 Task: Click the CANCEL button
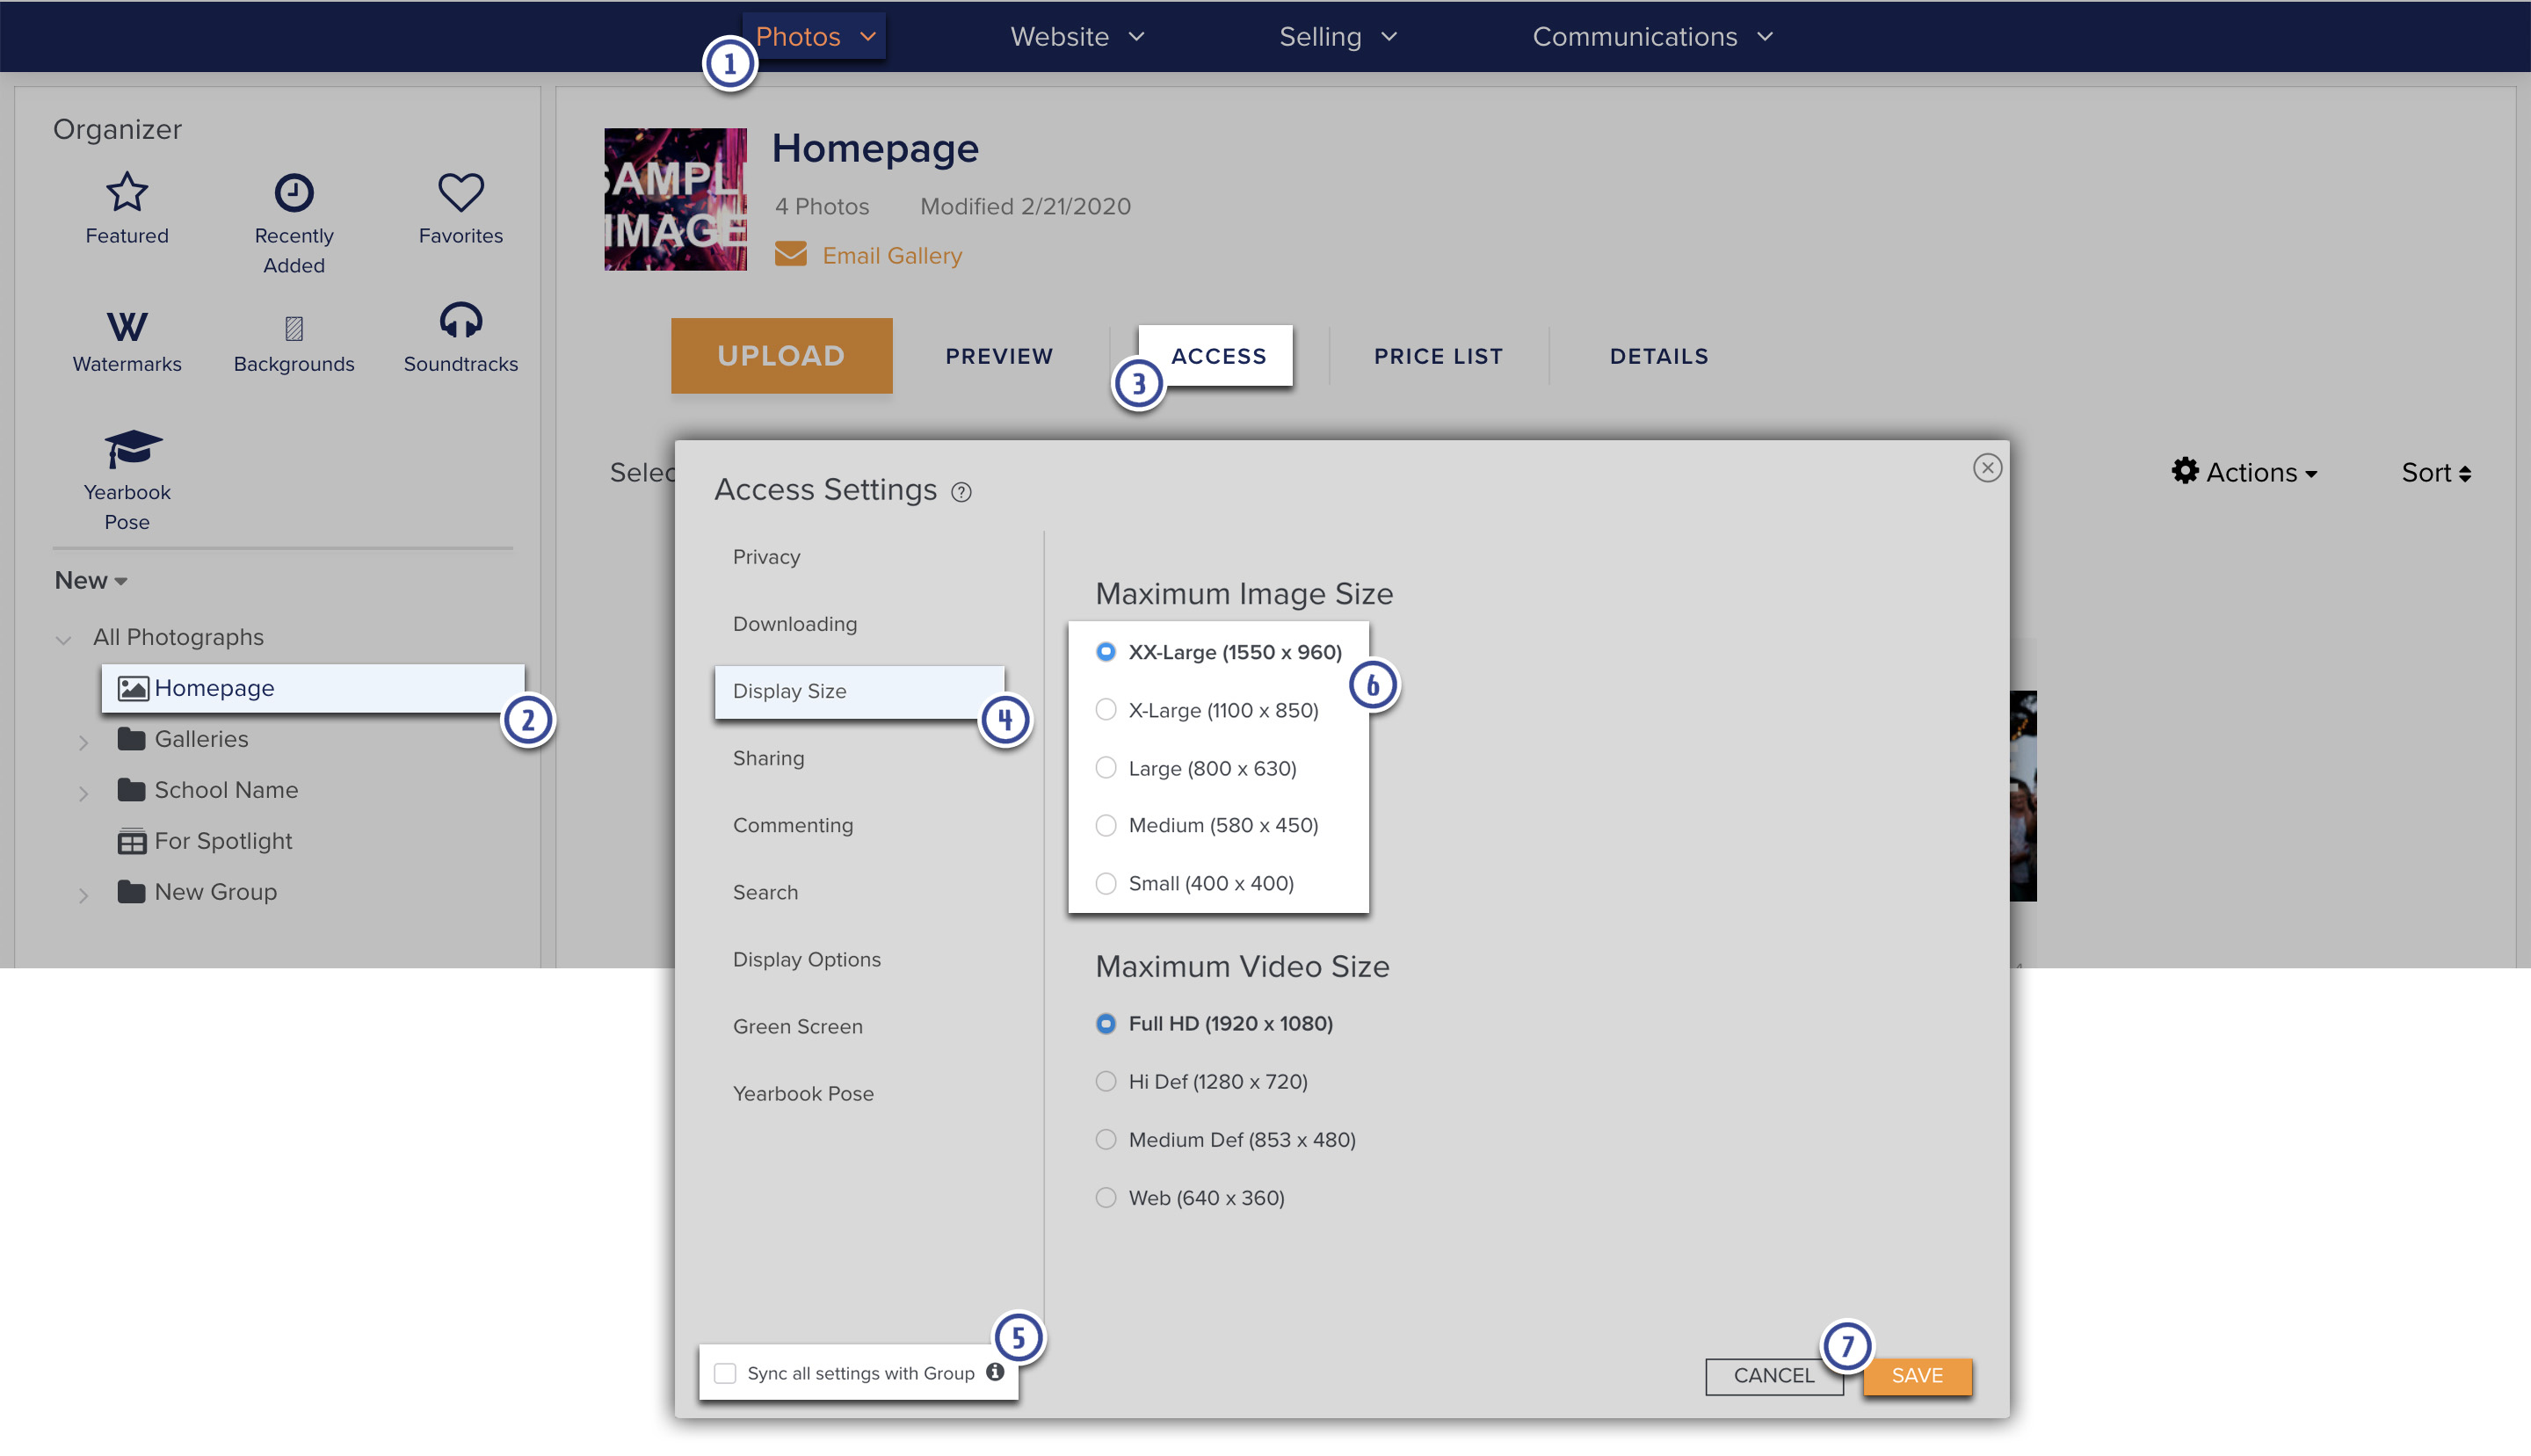pyautogui.click(x=1773, y=1376)
